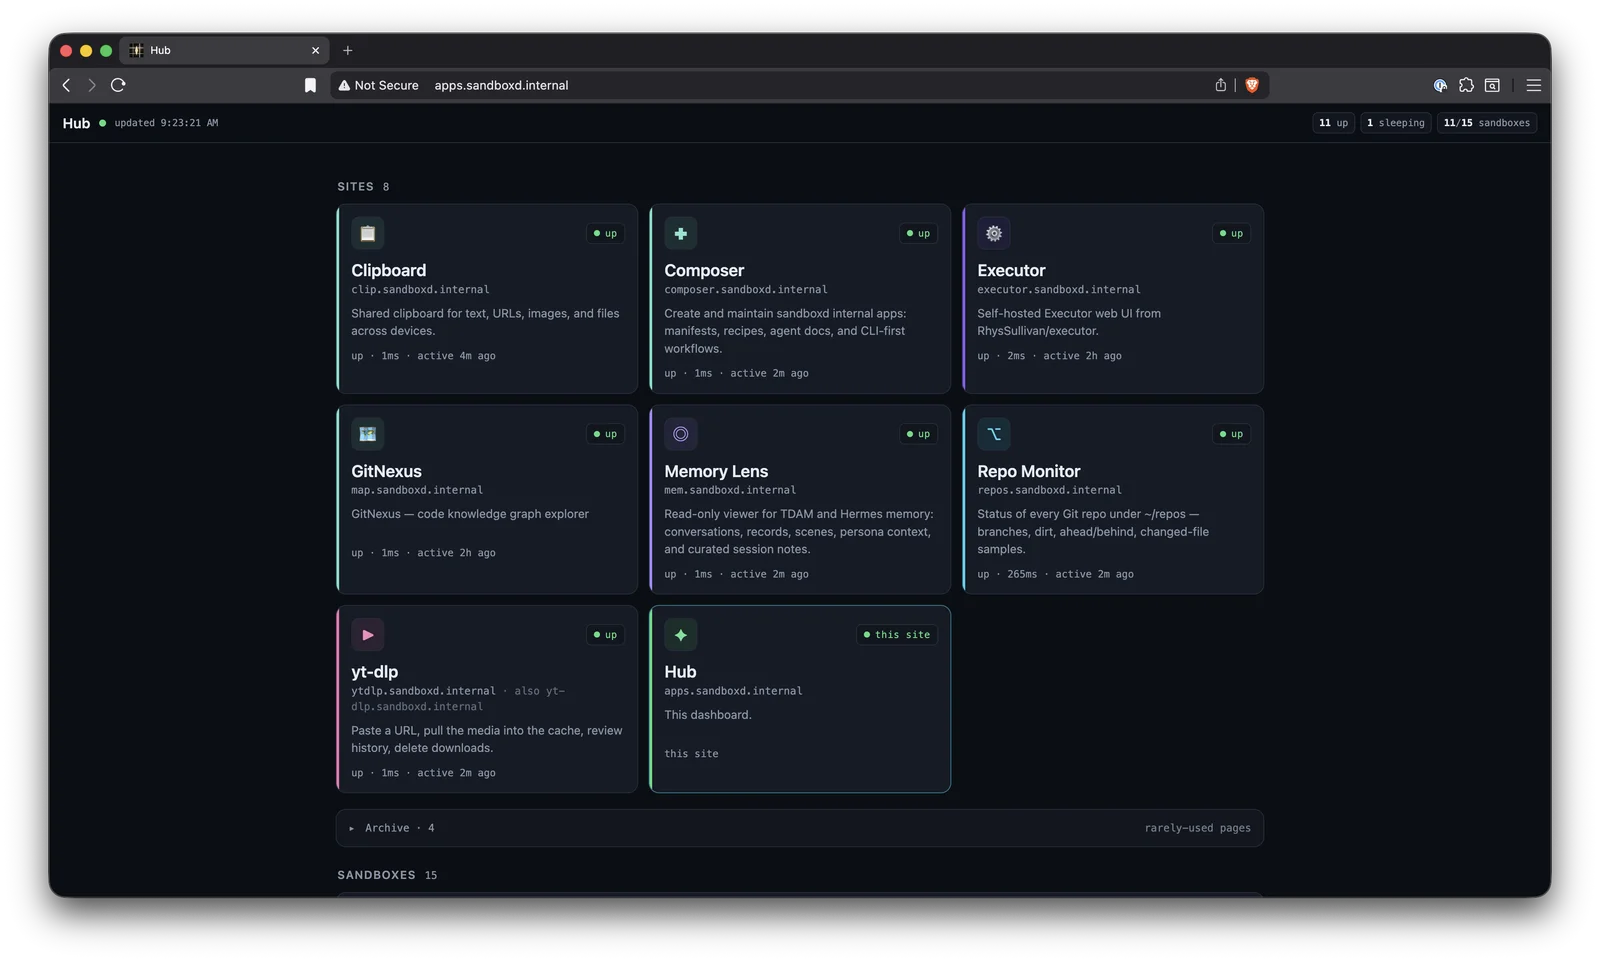
Task: Click the 'up' badge on Composer card
Action: 918,233
